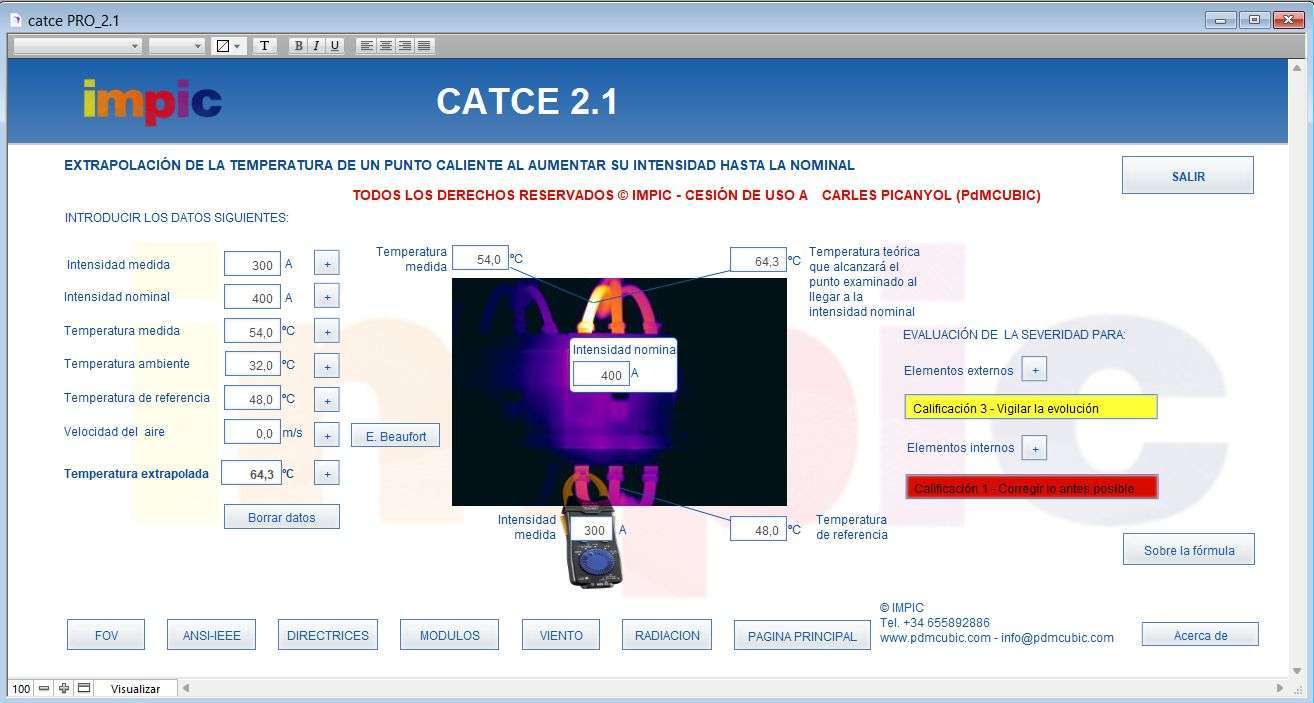Apply left alignment from the toolbar
Image resolution: width=1314 pixels, height=703 pixels.
pyautogui.click(x=365, y=45)
